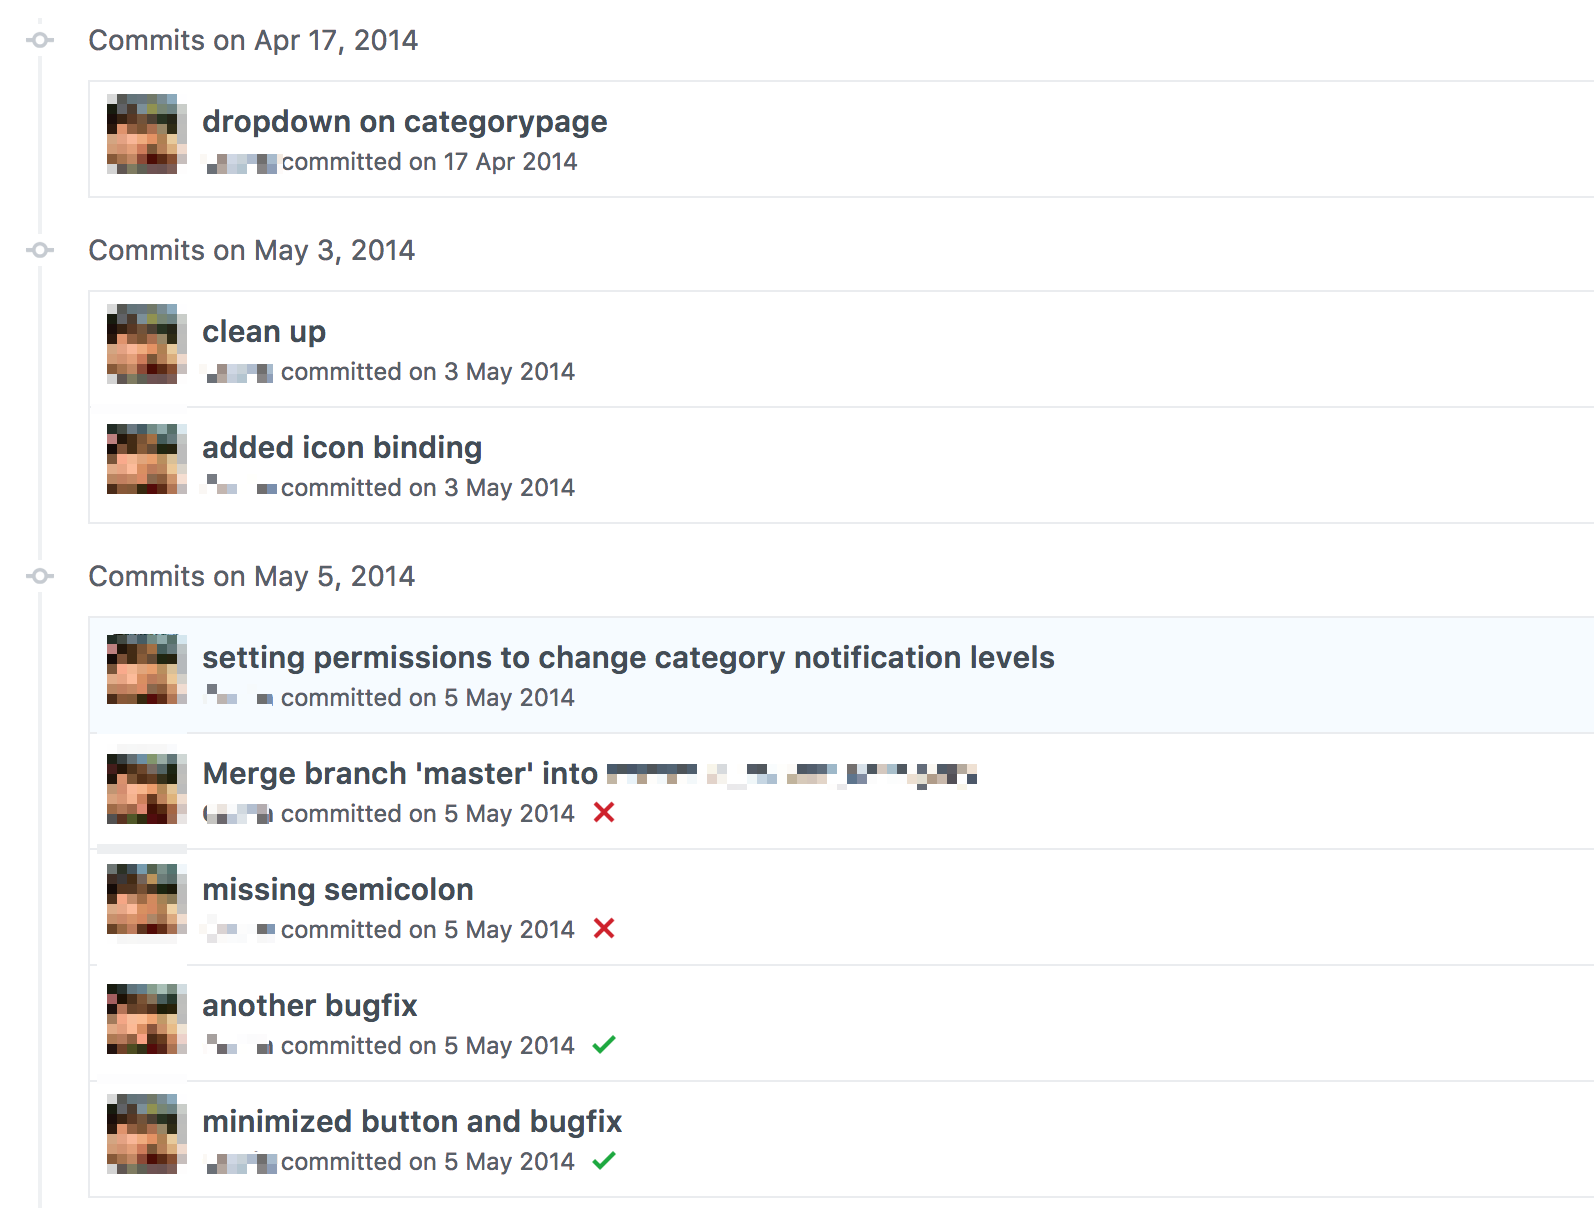The height and width of the screenshot is (1208, 1594).
Task: Open the 'another bugfix' commit
Action: [x=310, y=1005]
